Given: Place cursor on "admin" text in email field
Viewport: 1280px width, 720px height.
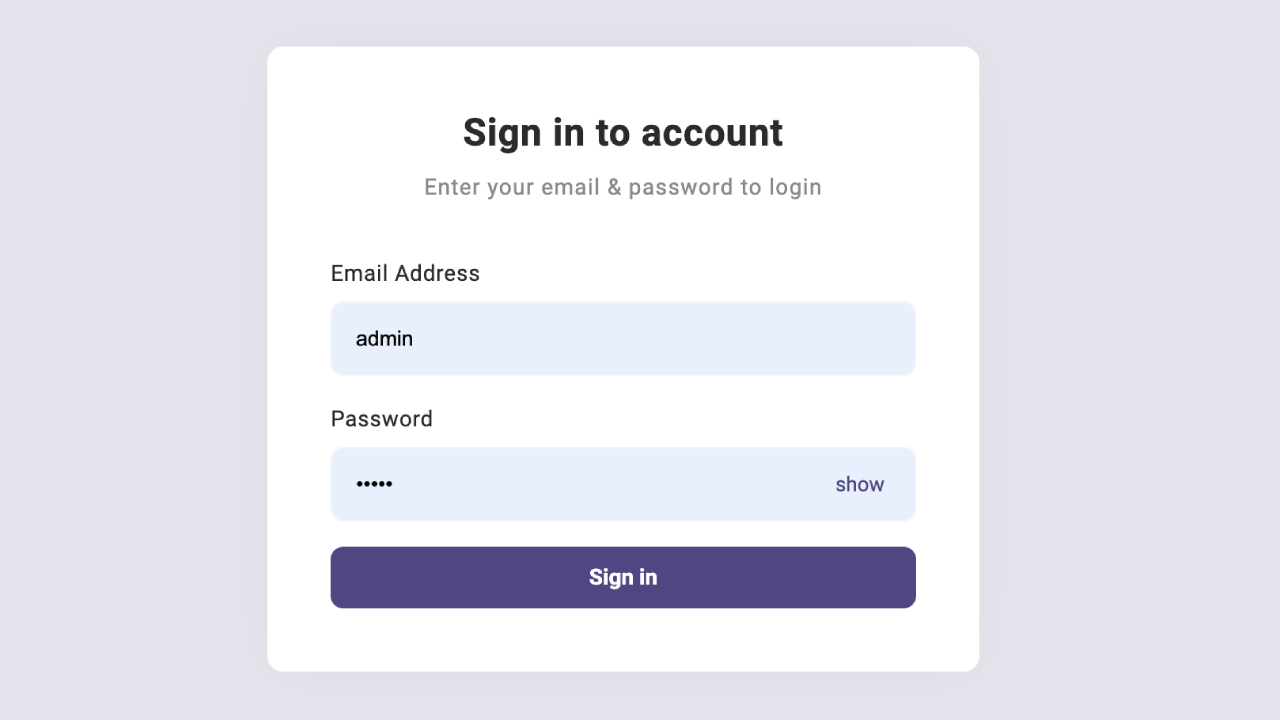Looking at the screenshot, I should tap(384, 339).
